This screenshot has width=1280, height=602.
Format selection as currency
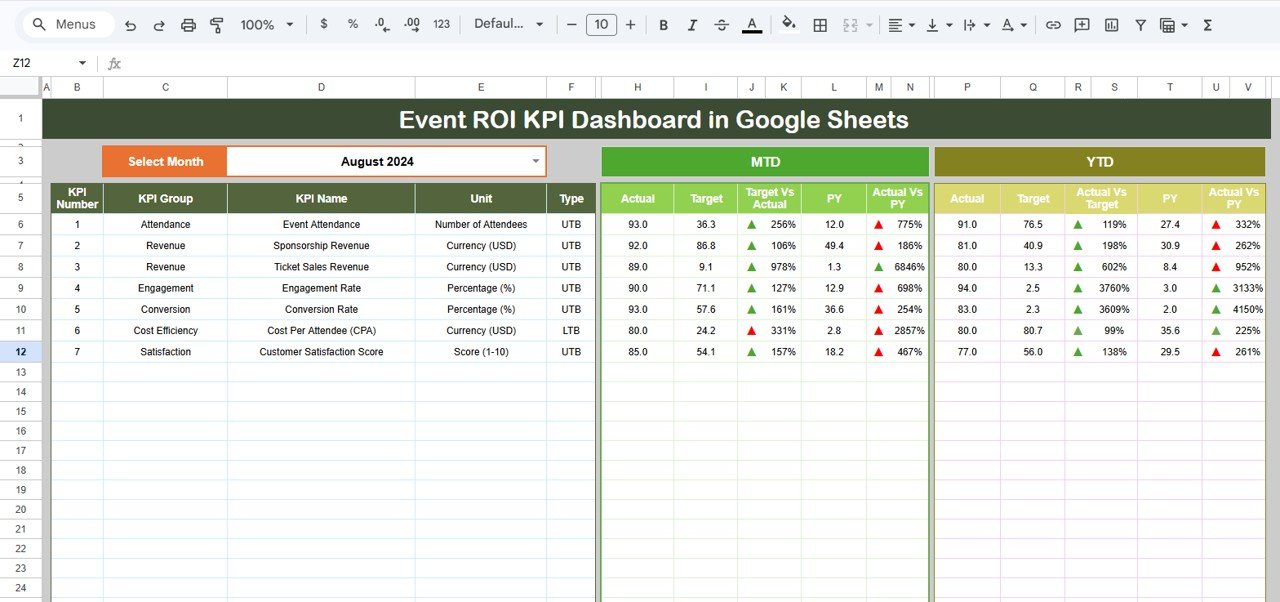323,24
